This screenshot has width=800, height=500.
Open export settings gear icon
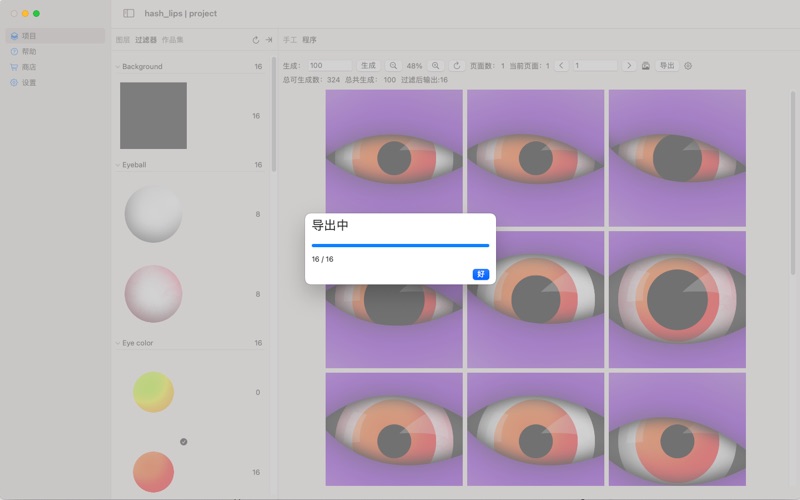click(688, 66)
